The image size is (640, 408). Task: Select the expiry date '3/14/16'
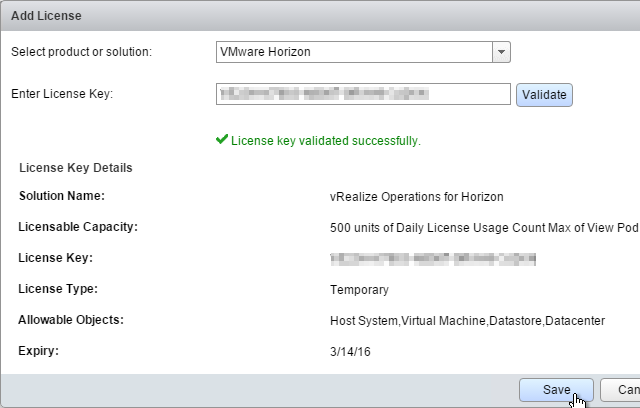point(350,352)
